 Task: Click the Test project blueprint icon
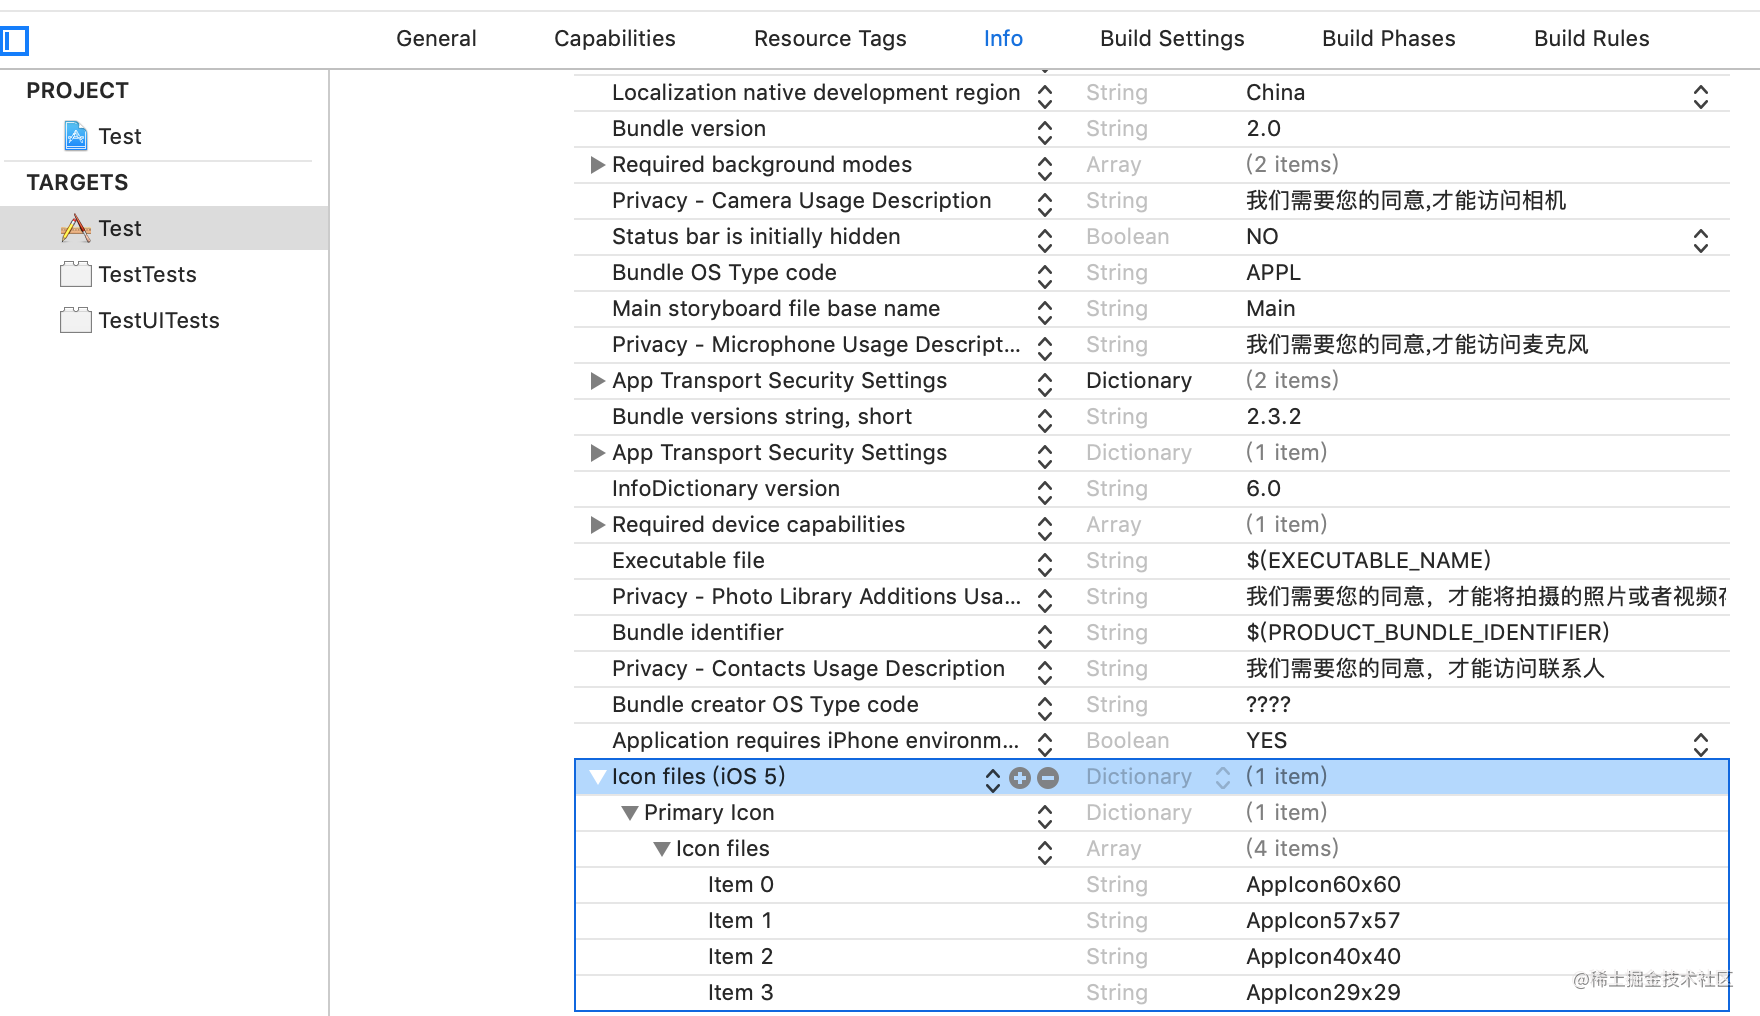[x=76, y=135]
